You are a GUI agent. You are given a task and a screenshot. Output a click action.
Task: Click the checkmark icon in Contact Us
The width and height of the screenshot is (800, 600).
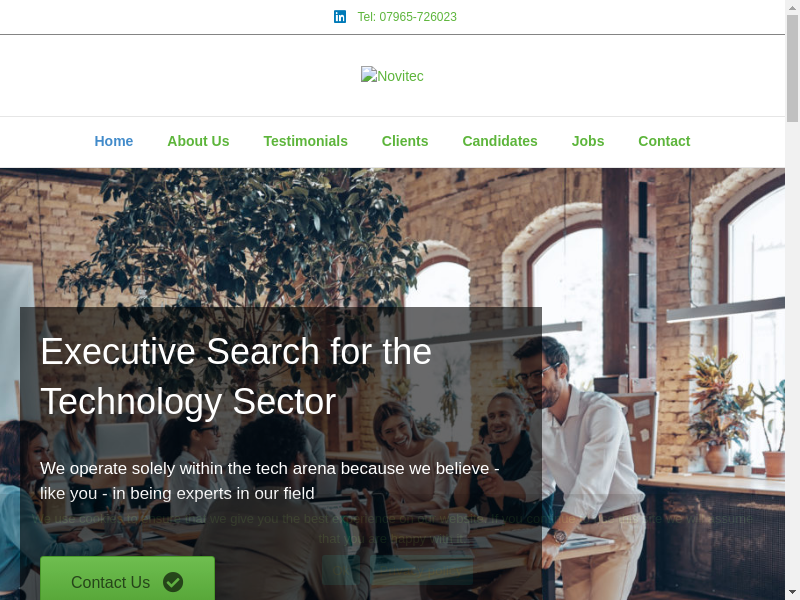click(173, 582)
